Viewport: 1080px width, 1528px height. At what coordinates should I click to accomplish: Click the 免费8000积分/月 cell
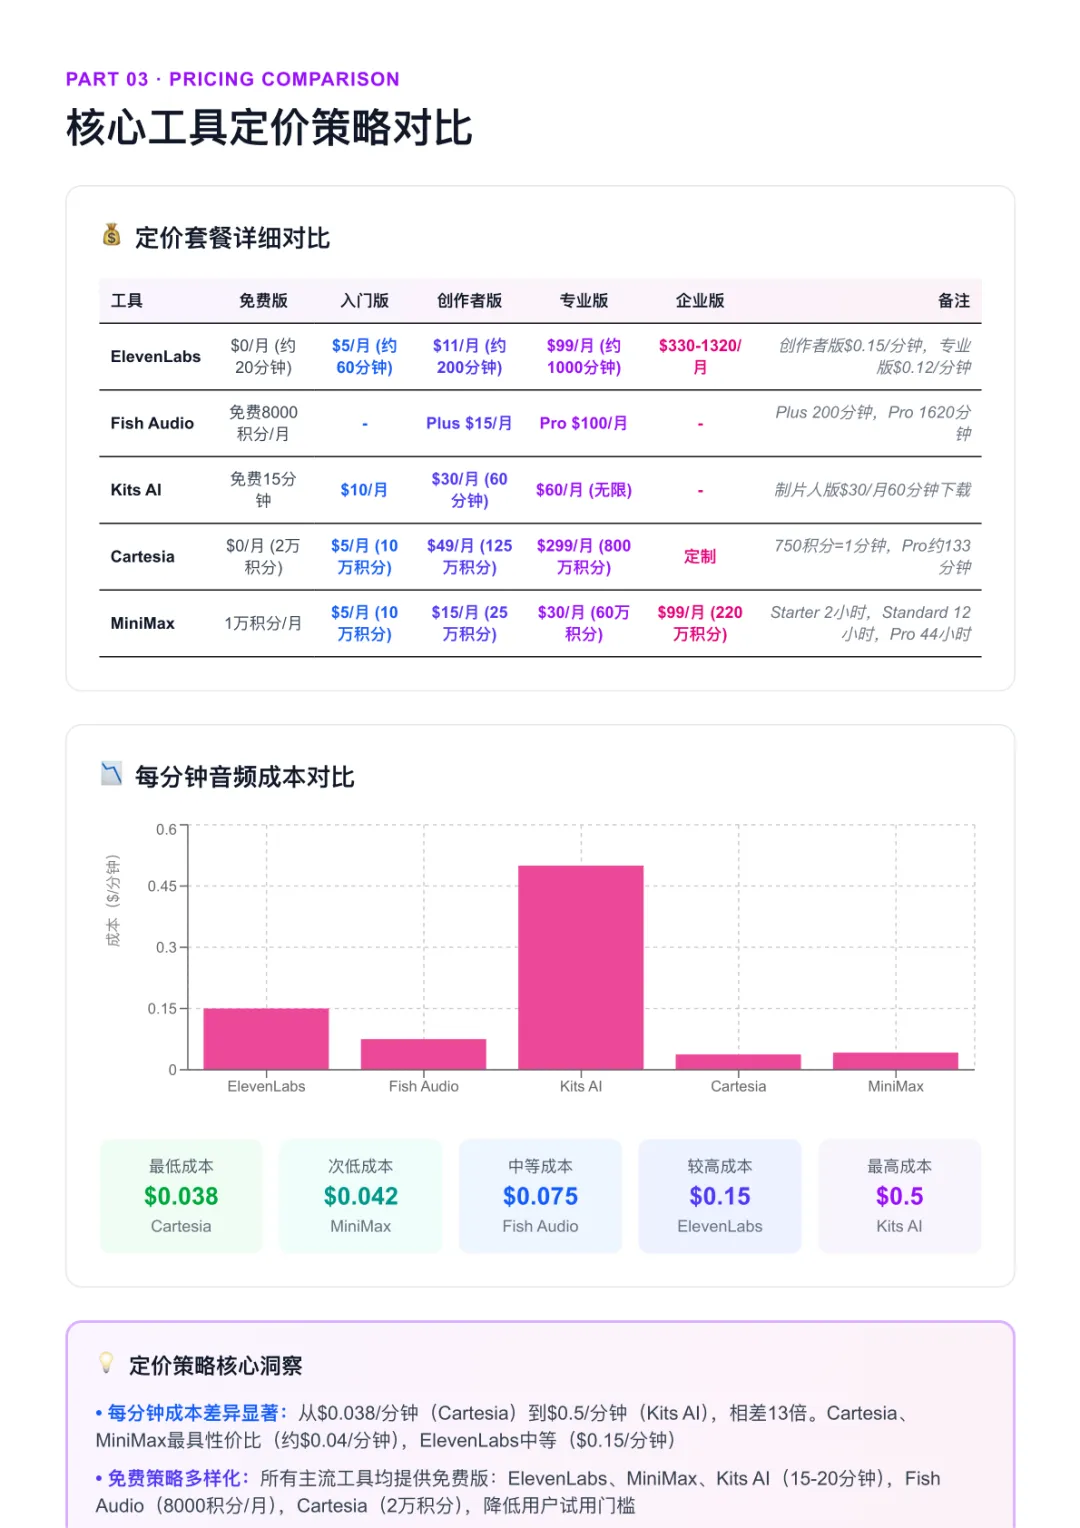[x=263, y=423]
